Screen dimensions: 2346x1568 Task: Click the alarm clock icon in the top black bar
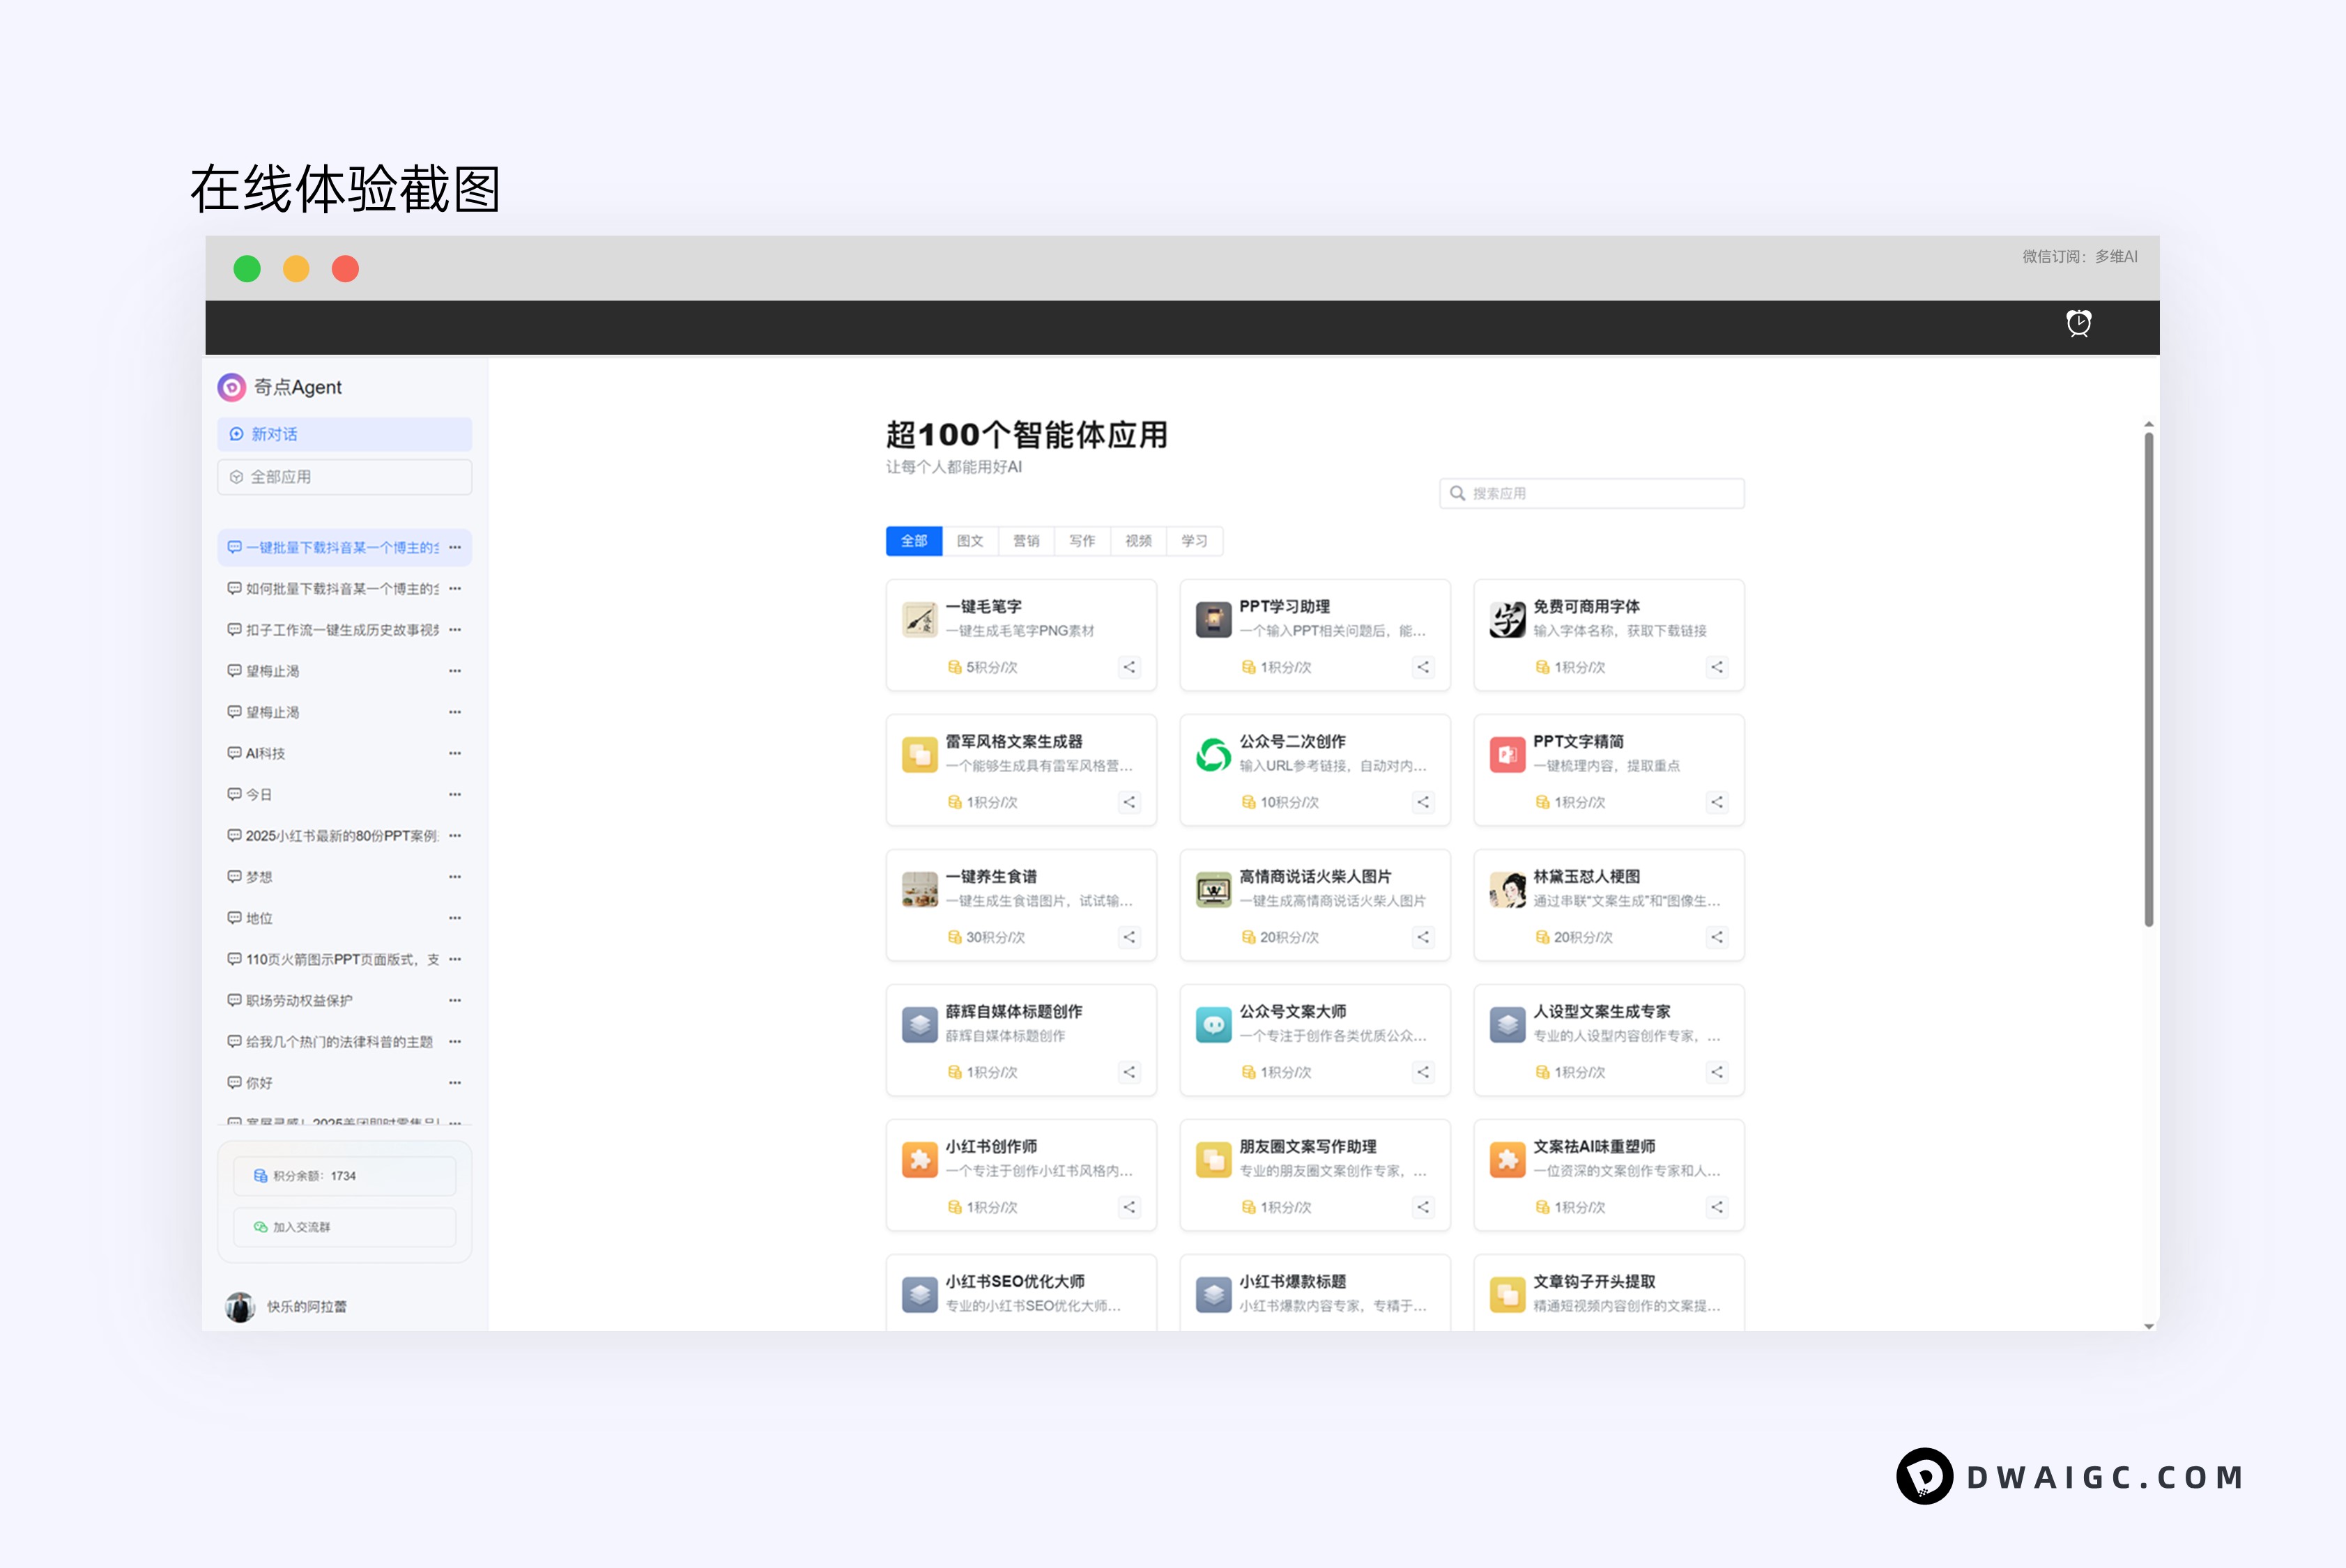(2079, 324)
